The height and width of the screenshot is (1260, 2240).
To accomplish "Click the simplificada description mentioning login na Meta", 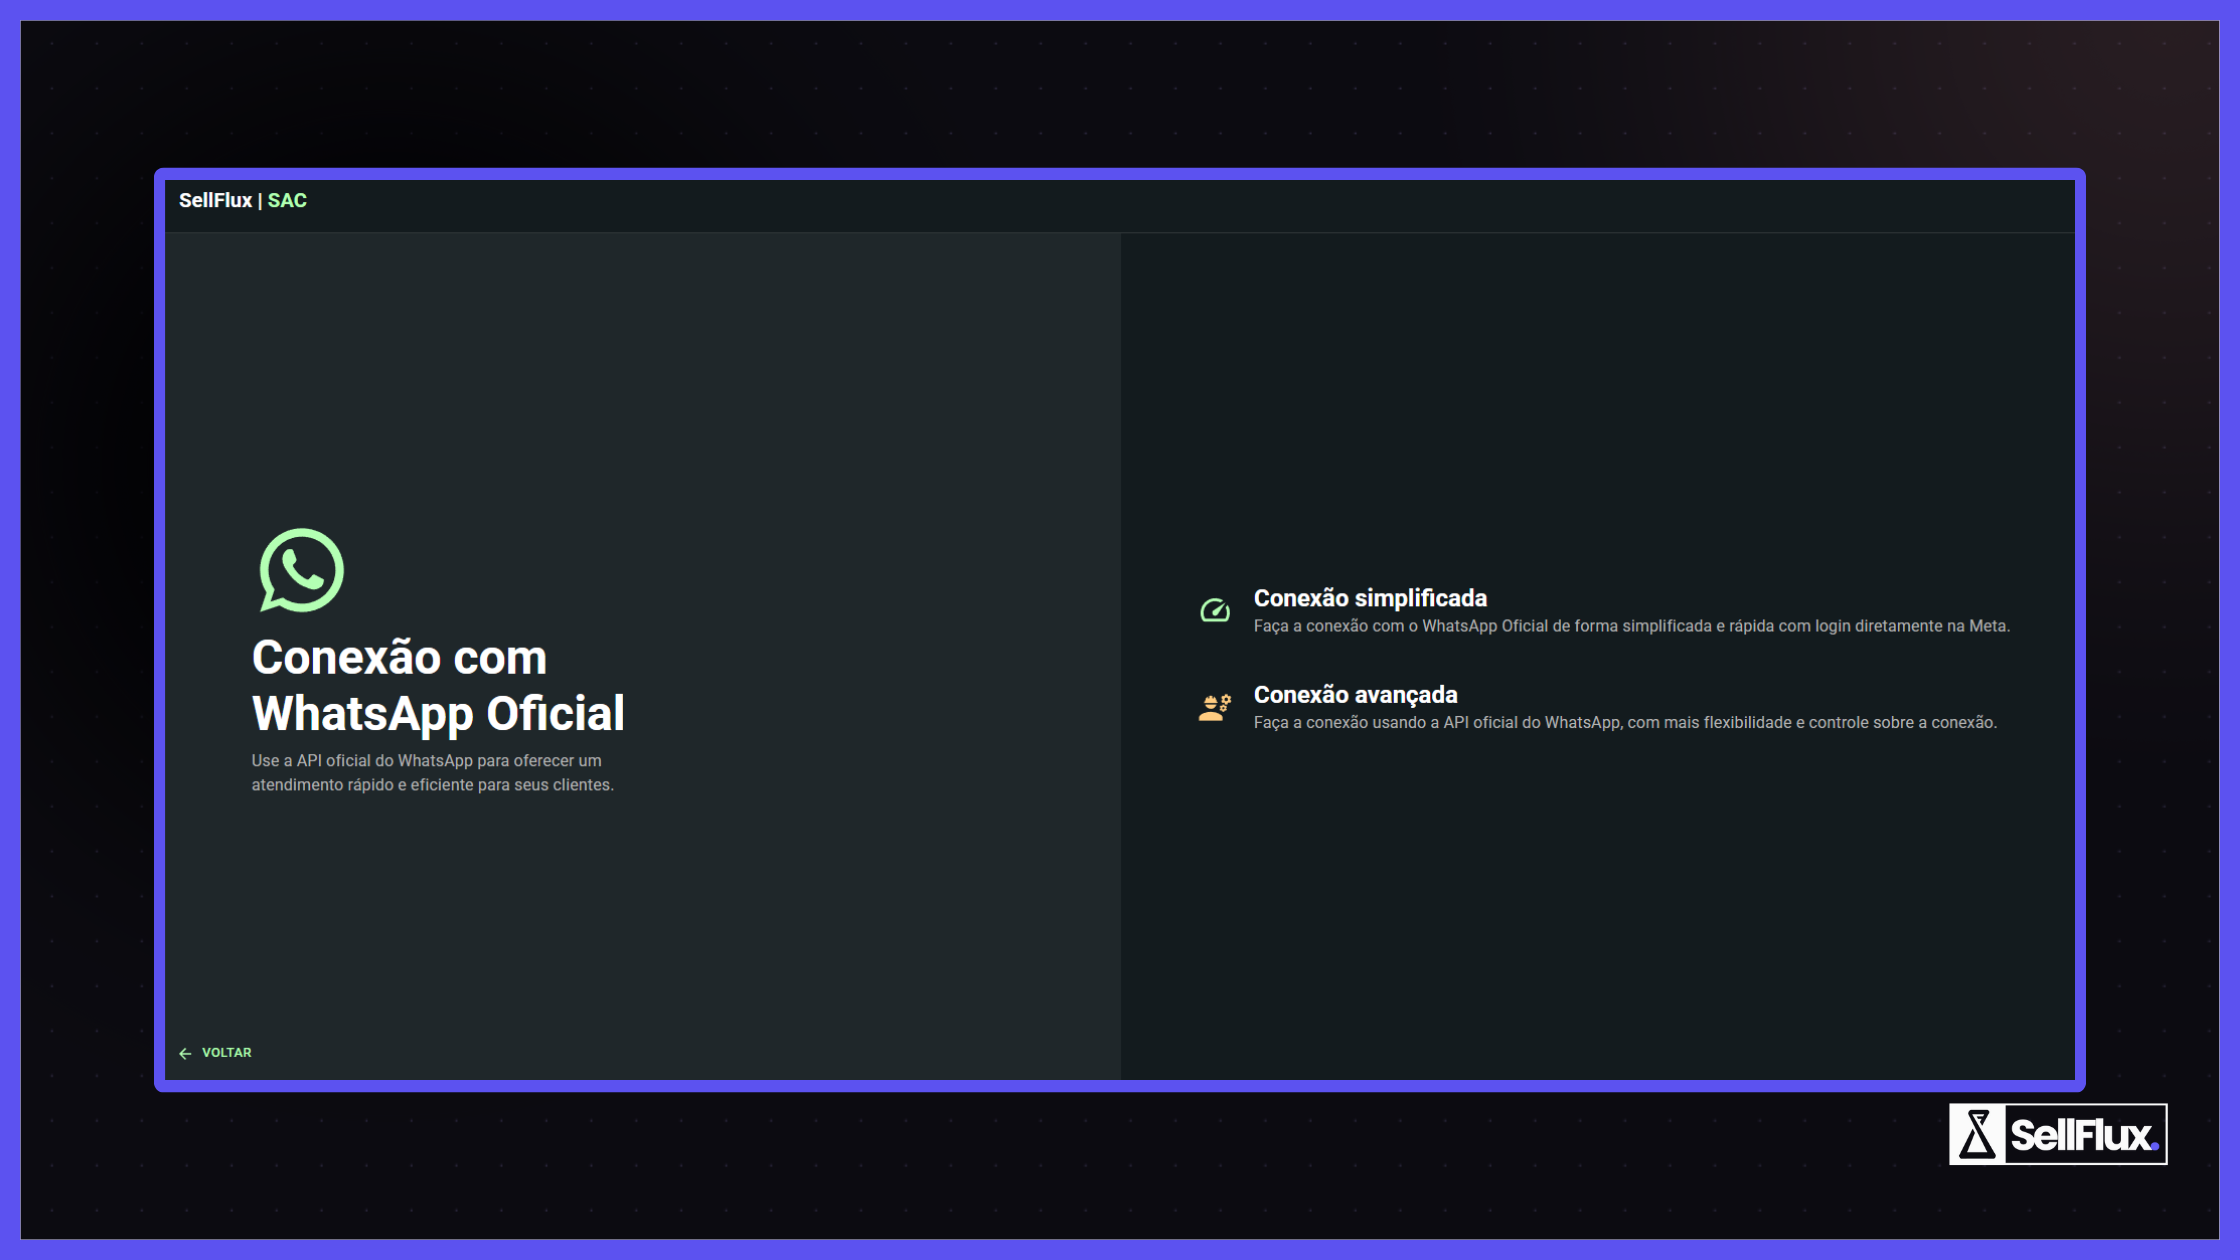I will click(x=1631, y=626).
